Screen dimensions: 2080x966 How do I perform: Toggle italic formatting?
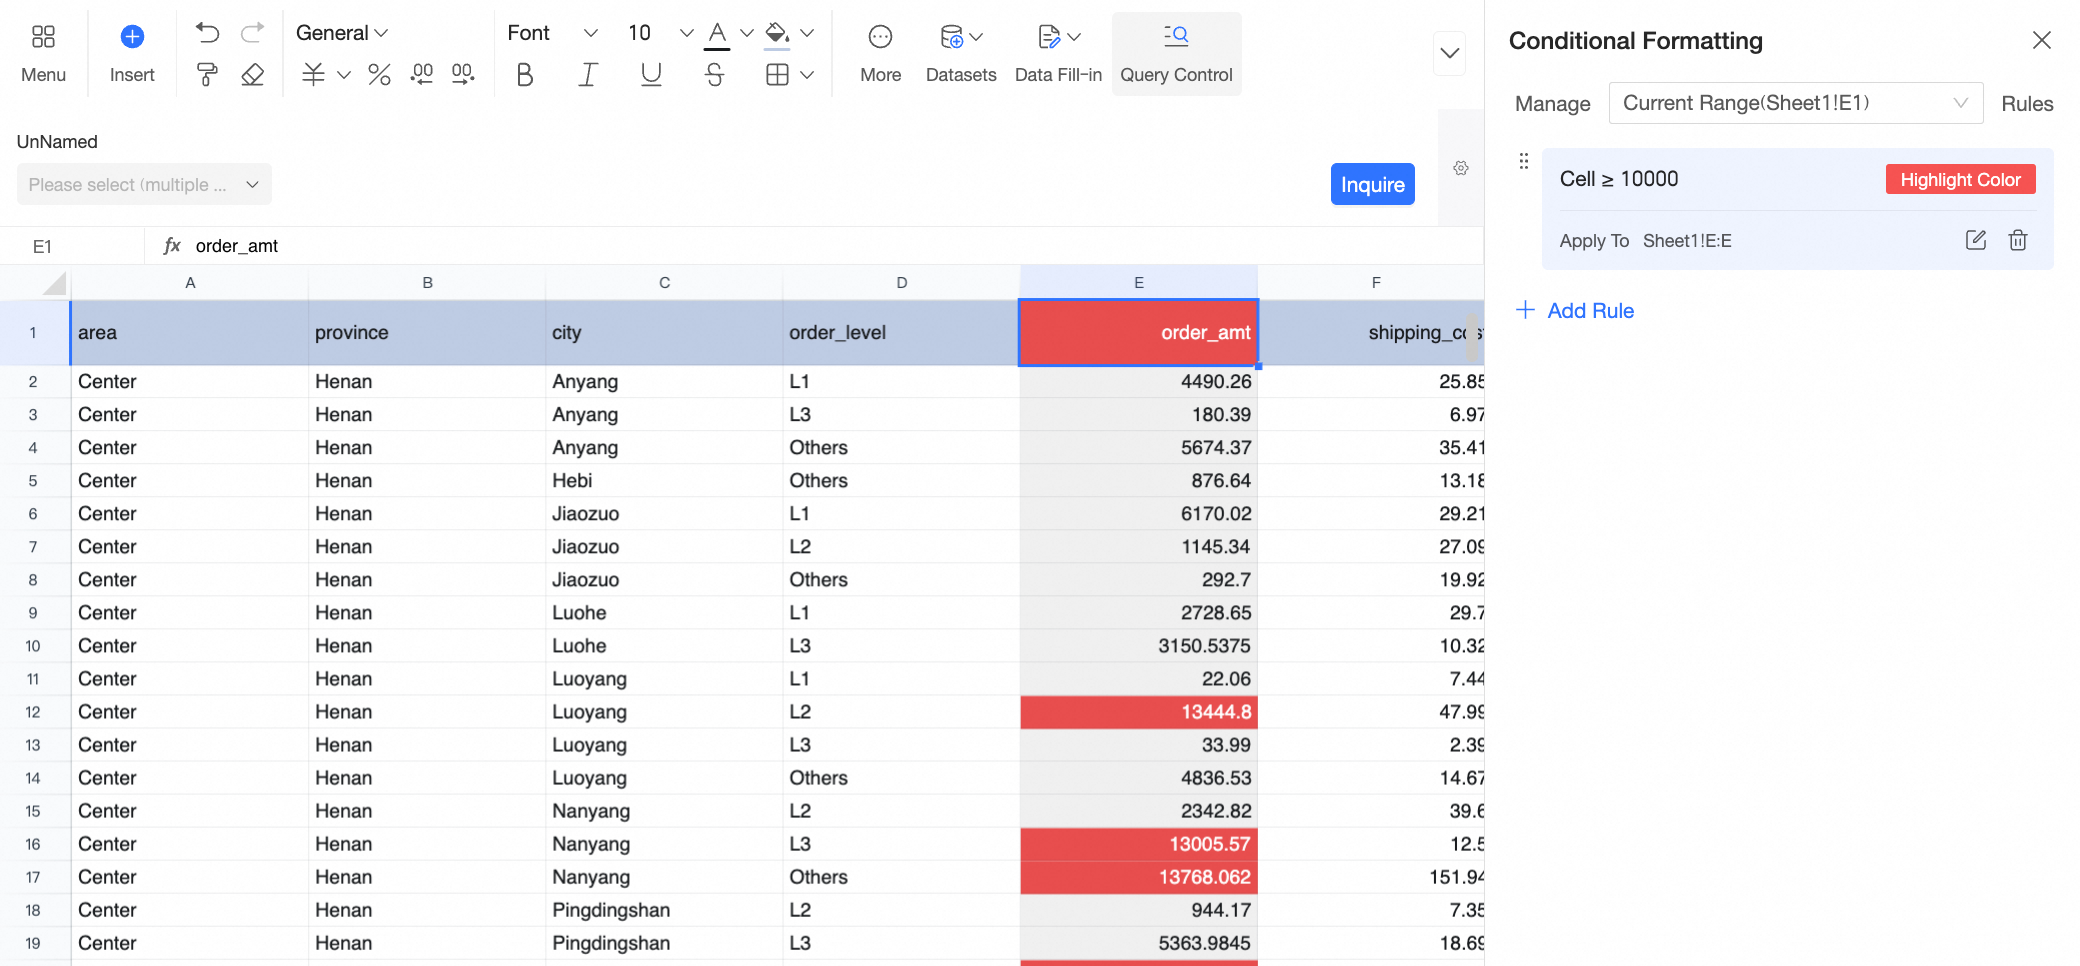coord(588,75)
